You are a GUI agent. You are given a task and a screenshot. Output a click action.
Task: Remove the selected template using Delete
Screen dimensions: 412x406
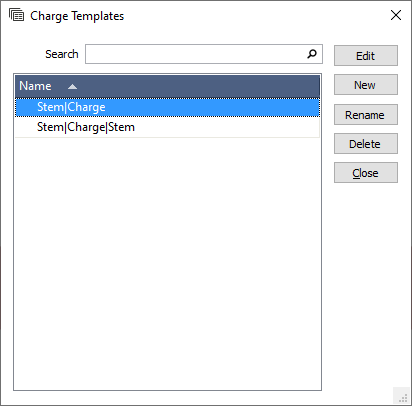[366, 144]
